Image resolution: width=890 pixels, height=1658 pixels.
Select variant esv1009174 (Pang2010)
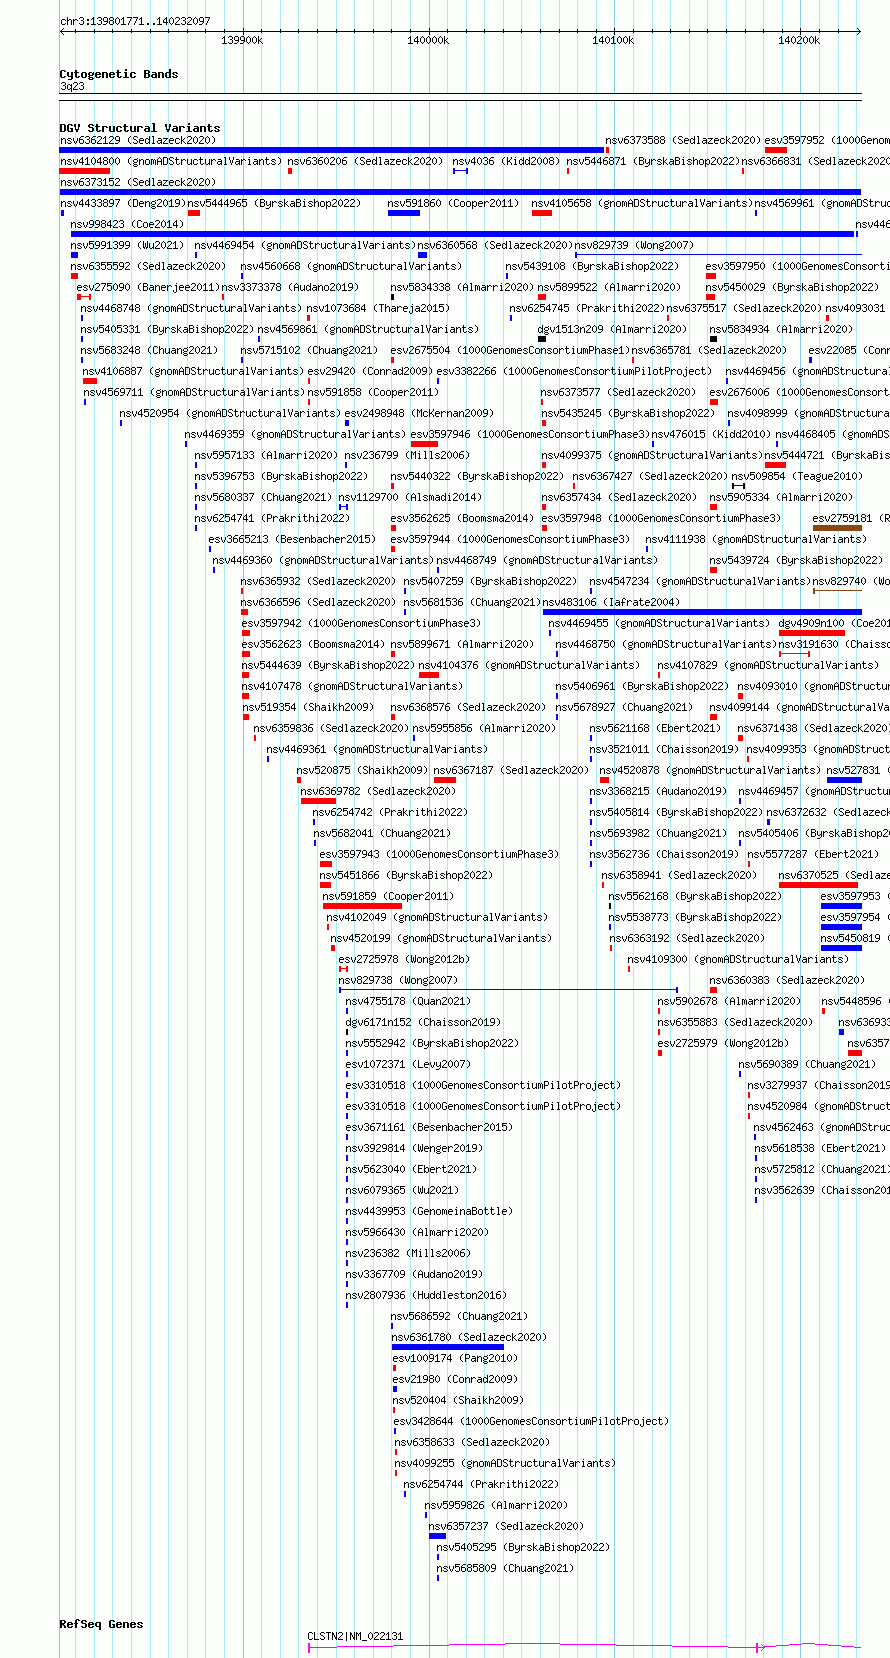click(x=455, y=1358)
